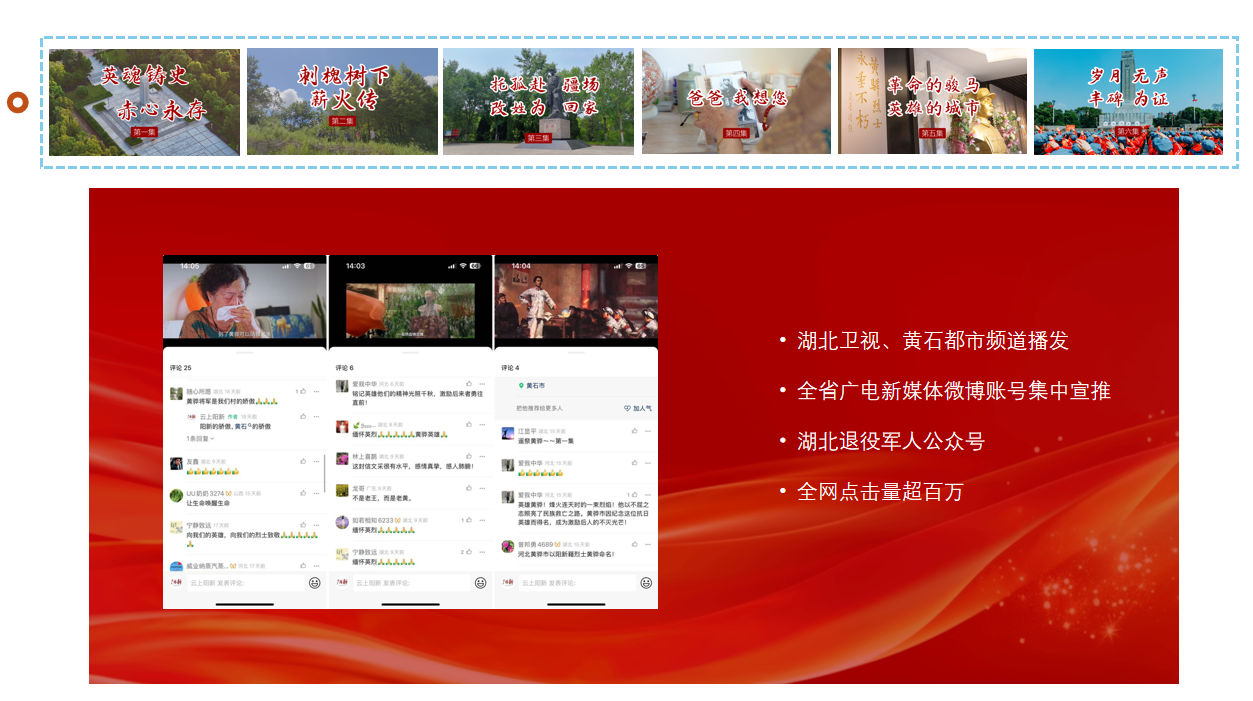
Task: Select the 第三集 statue thumbnail
Action: click(x=538, y=102)
